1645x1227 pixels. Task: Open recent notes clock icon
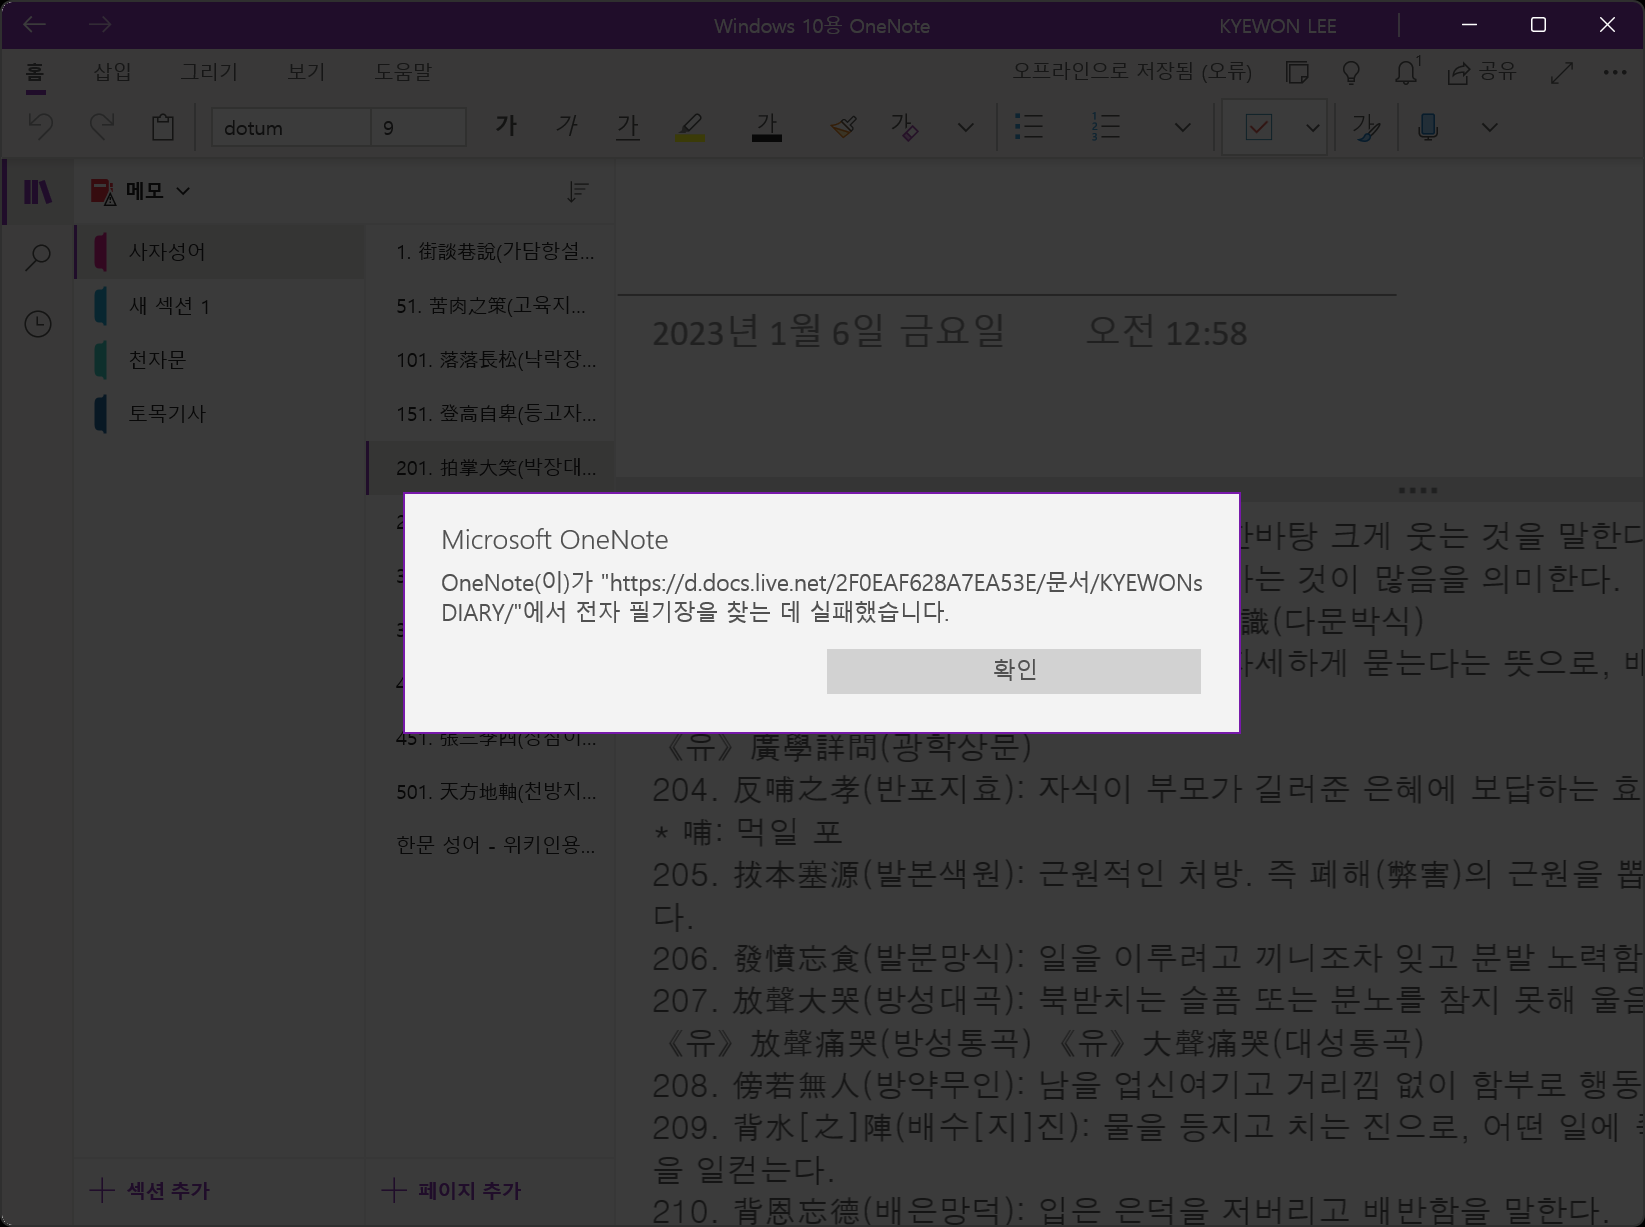[38, 324]
